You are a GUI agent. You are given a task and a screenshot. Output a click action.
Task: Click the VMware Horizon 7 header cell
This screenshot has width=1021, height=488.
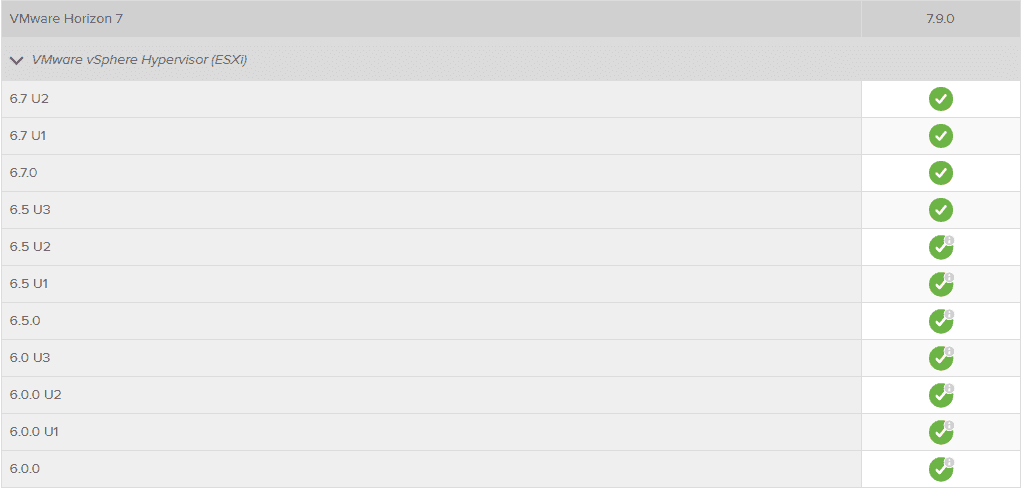67,19
